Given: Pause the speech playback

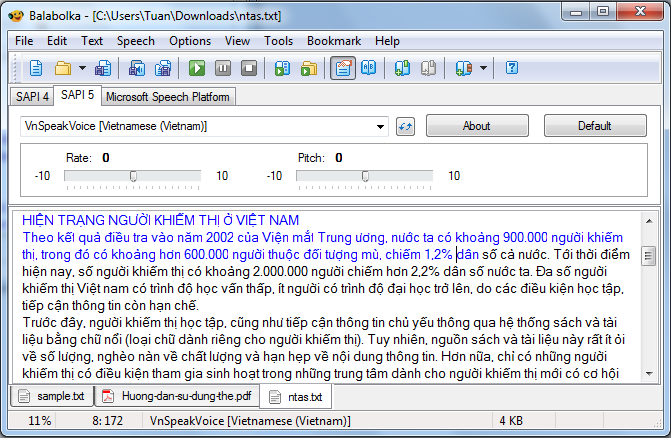Looking at the screenshot, I should [223, 68].
